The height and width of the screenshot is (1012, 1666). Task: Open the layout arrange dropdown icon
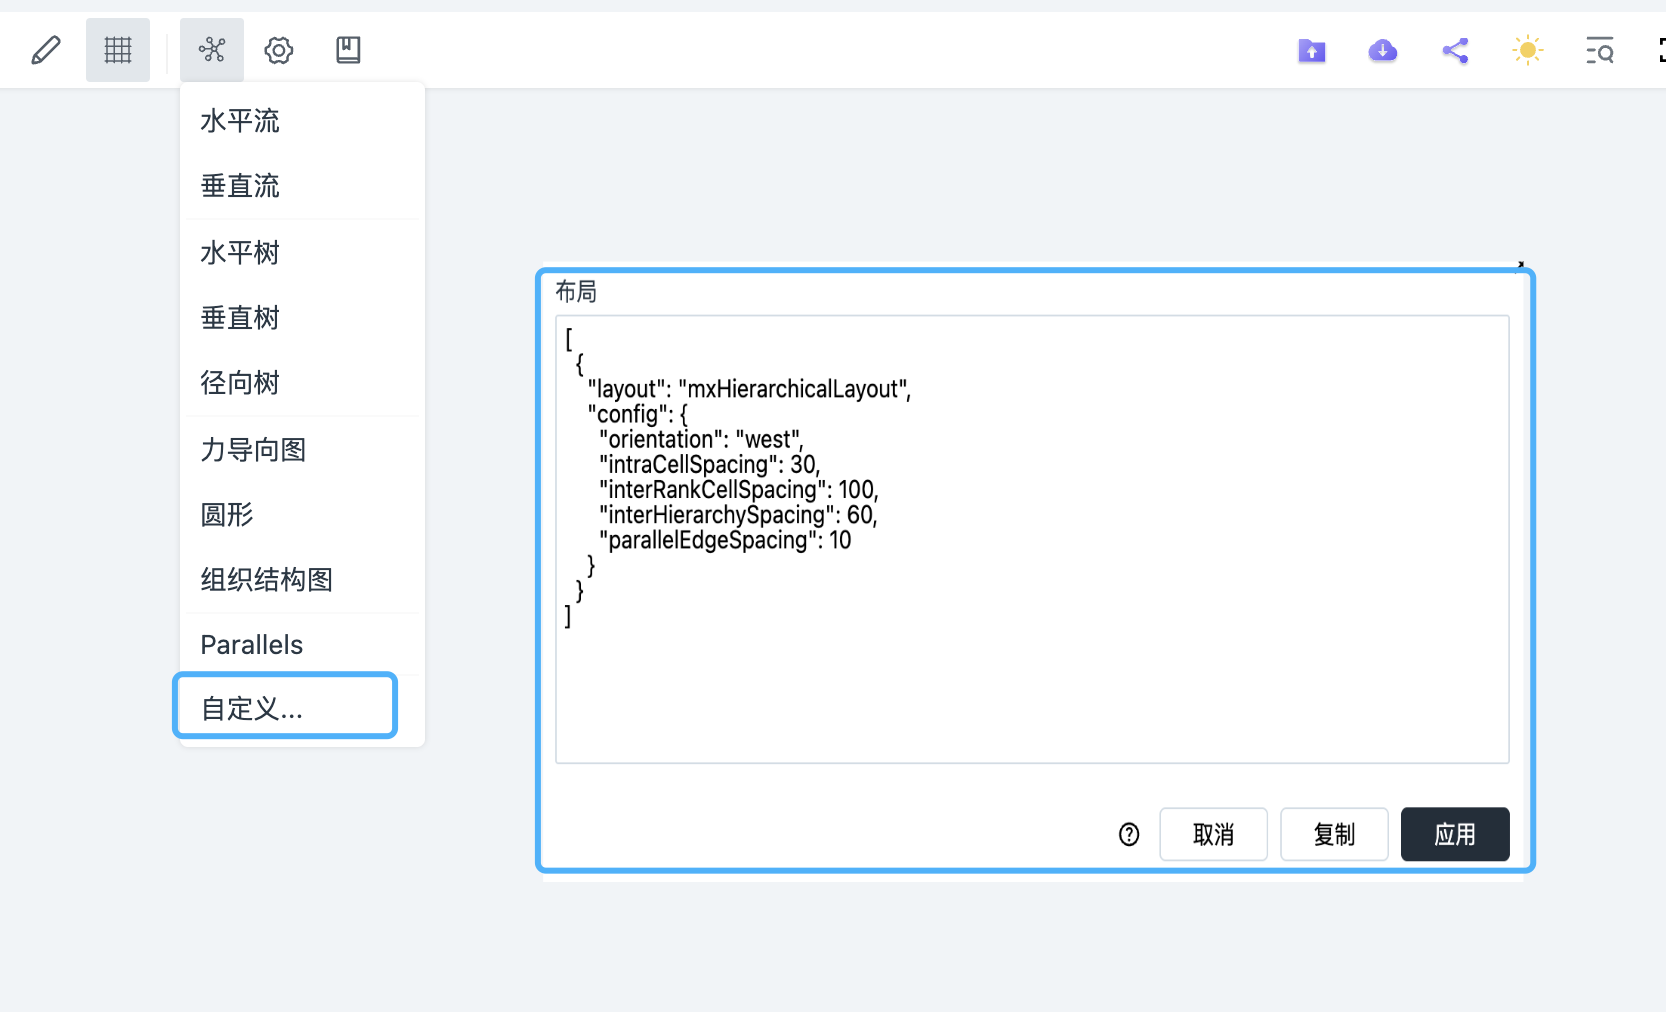212,50
